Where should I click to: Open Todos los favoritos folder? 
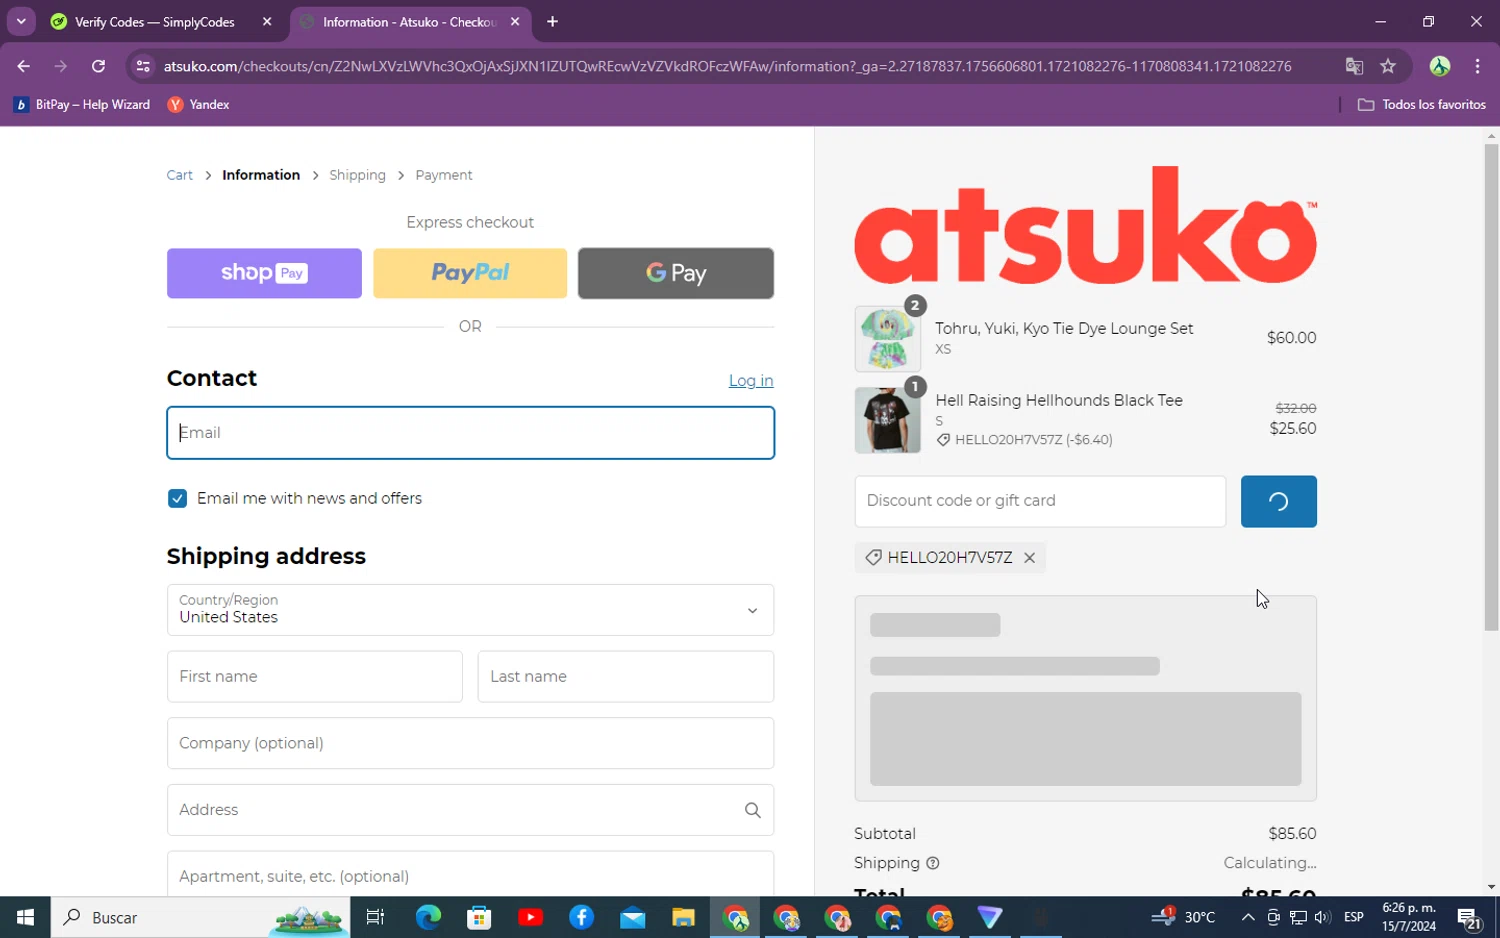pyautogui.click(x=1421, y=104)
